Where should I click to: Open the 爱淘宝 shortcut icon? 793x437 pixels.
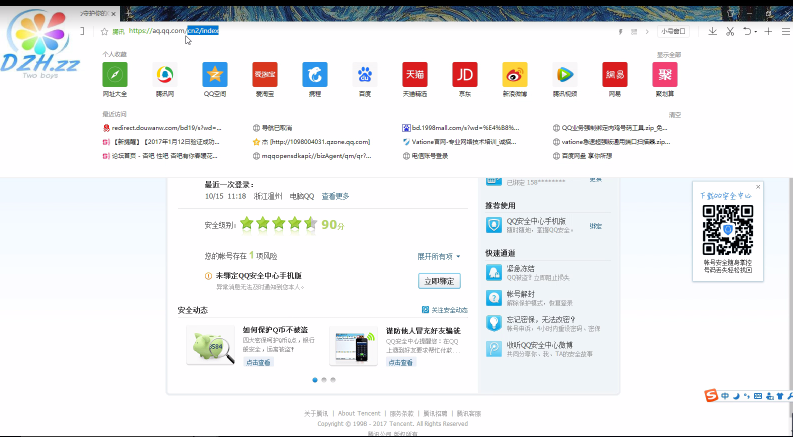tap(265, 75)
